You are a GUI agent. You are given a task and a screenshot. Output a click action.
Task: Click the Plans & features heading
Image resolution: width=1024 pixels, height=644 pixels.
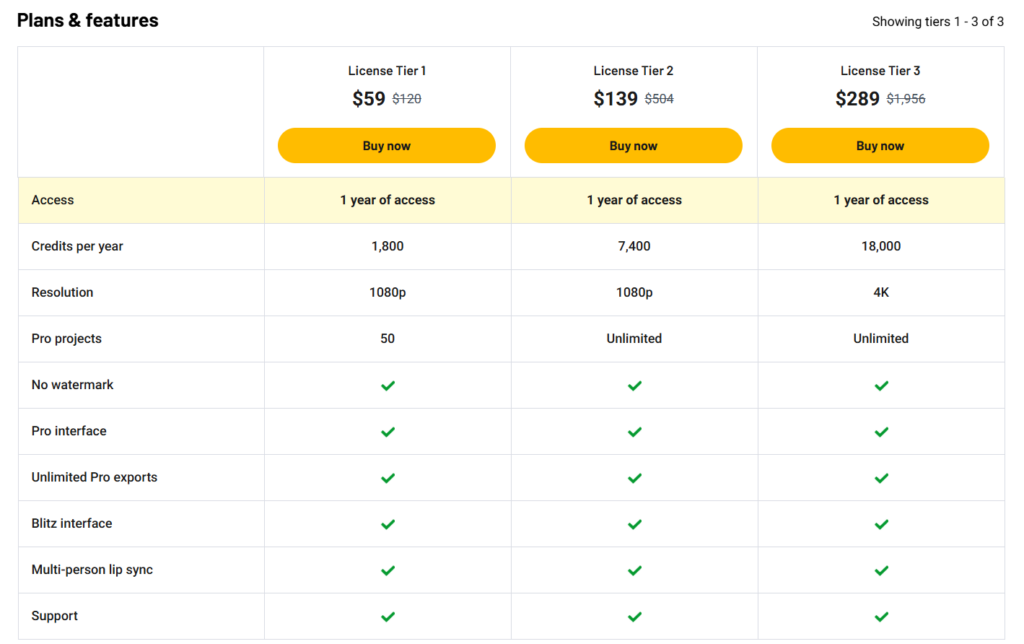coord(88,20)
